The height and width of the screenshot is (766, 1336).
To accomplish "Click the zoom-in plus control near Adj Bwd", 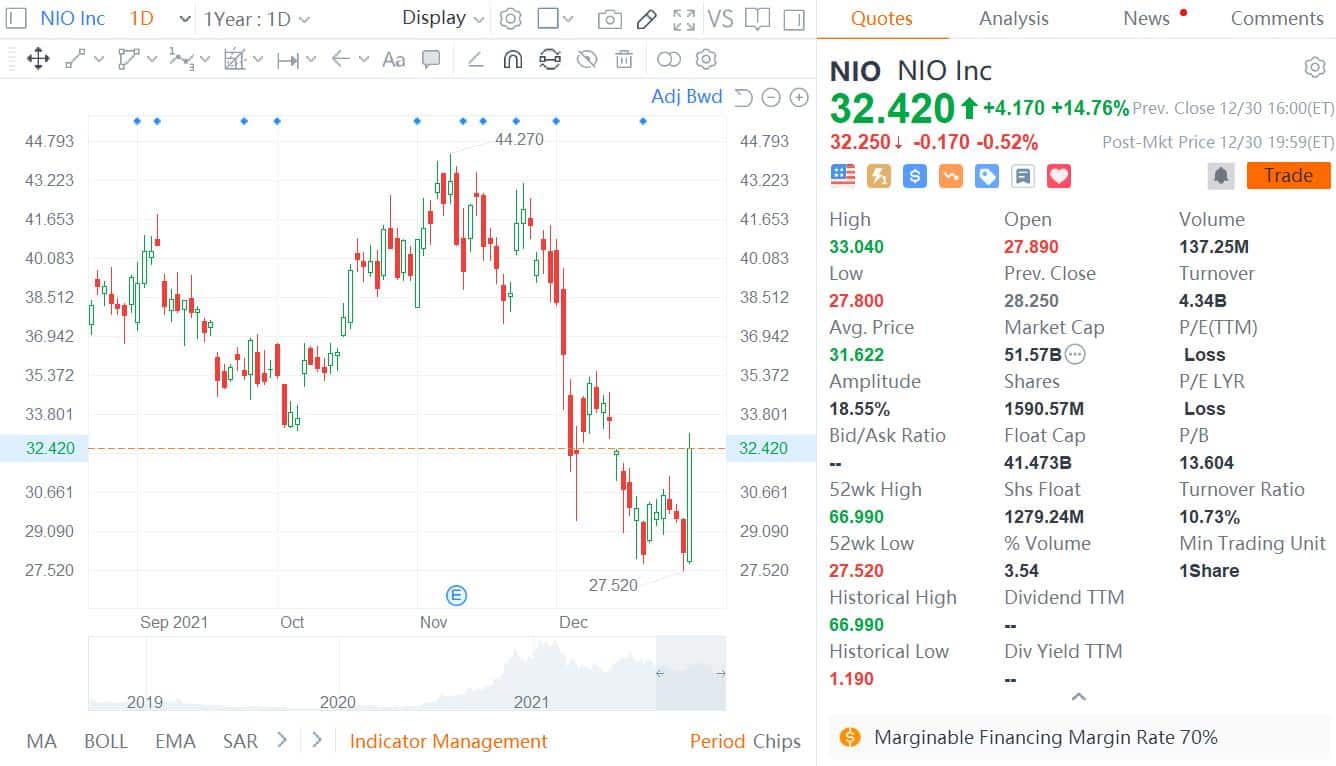I will pos(799,98).
